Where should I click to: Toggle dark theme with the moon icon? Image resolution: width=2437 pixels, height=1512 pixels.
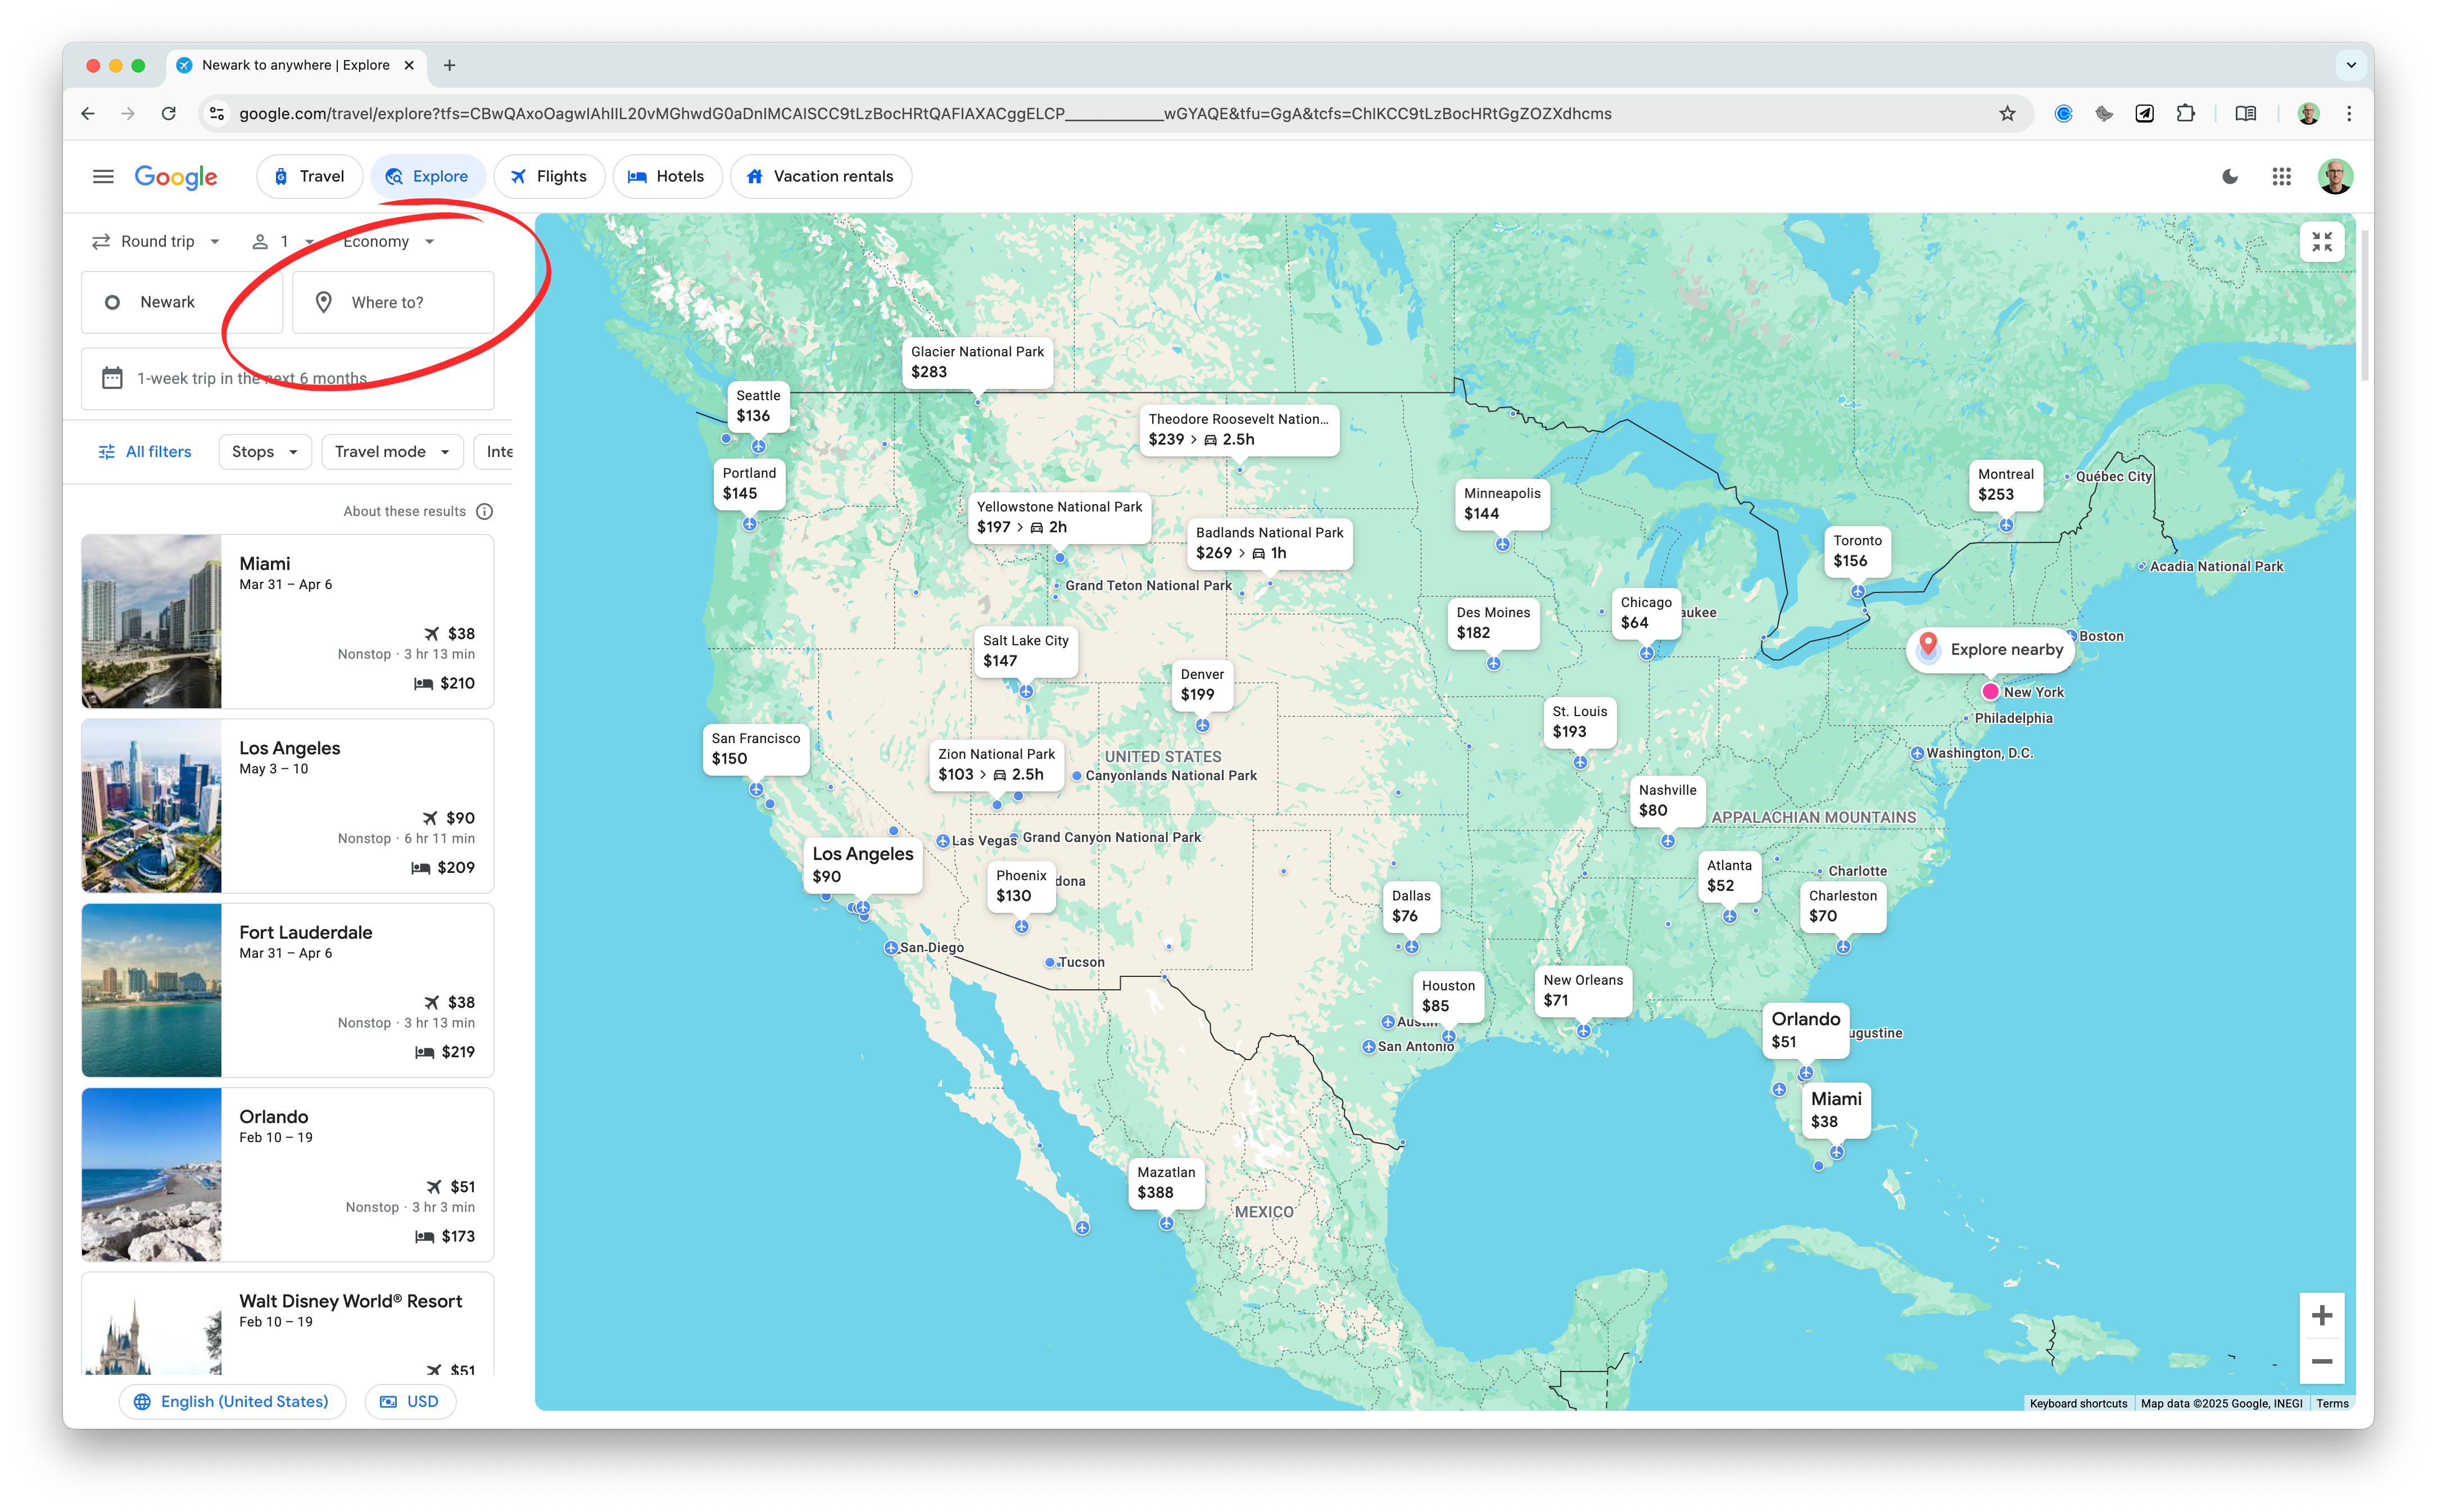pyautogui.click(x=2230, y=177)
